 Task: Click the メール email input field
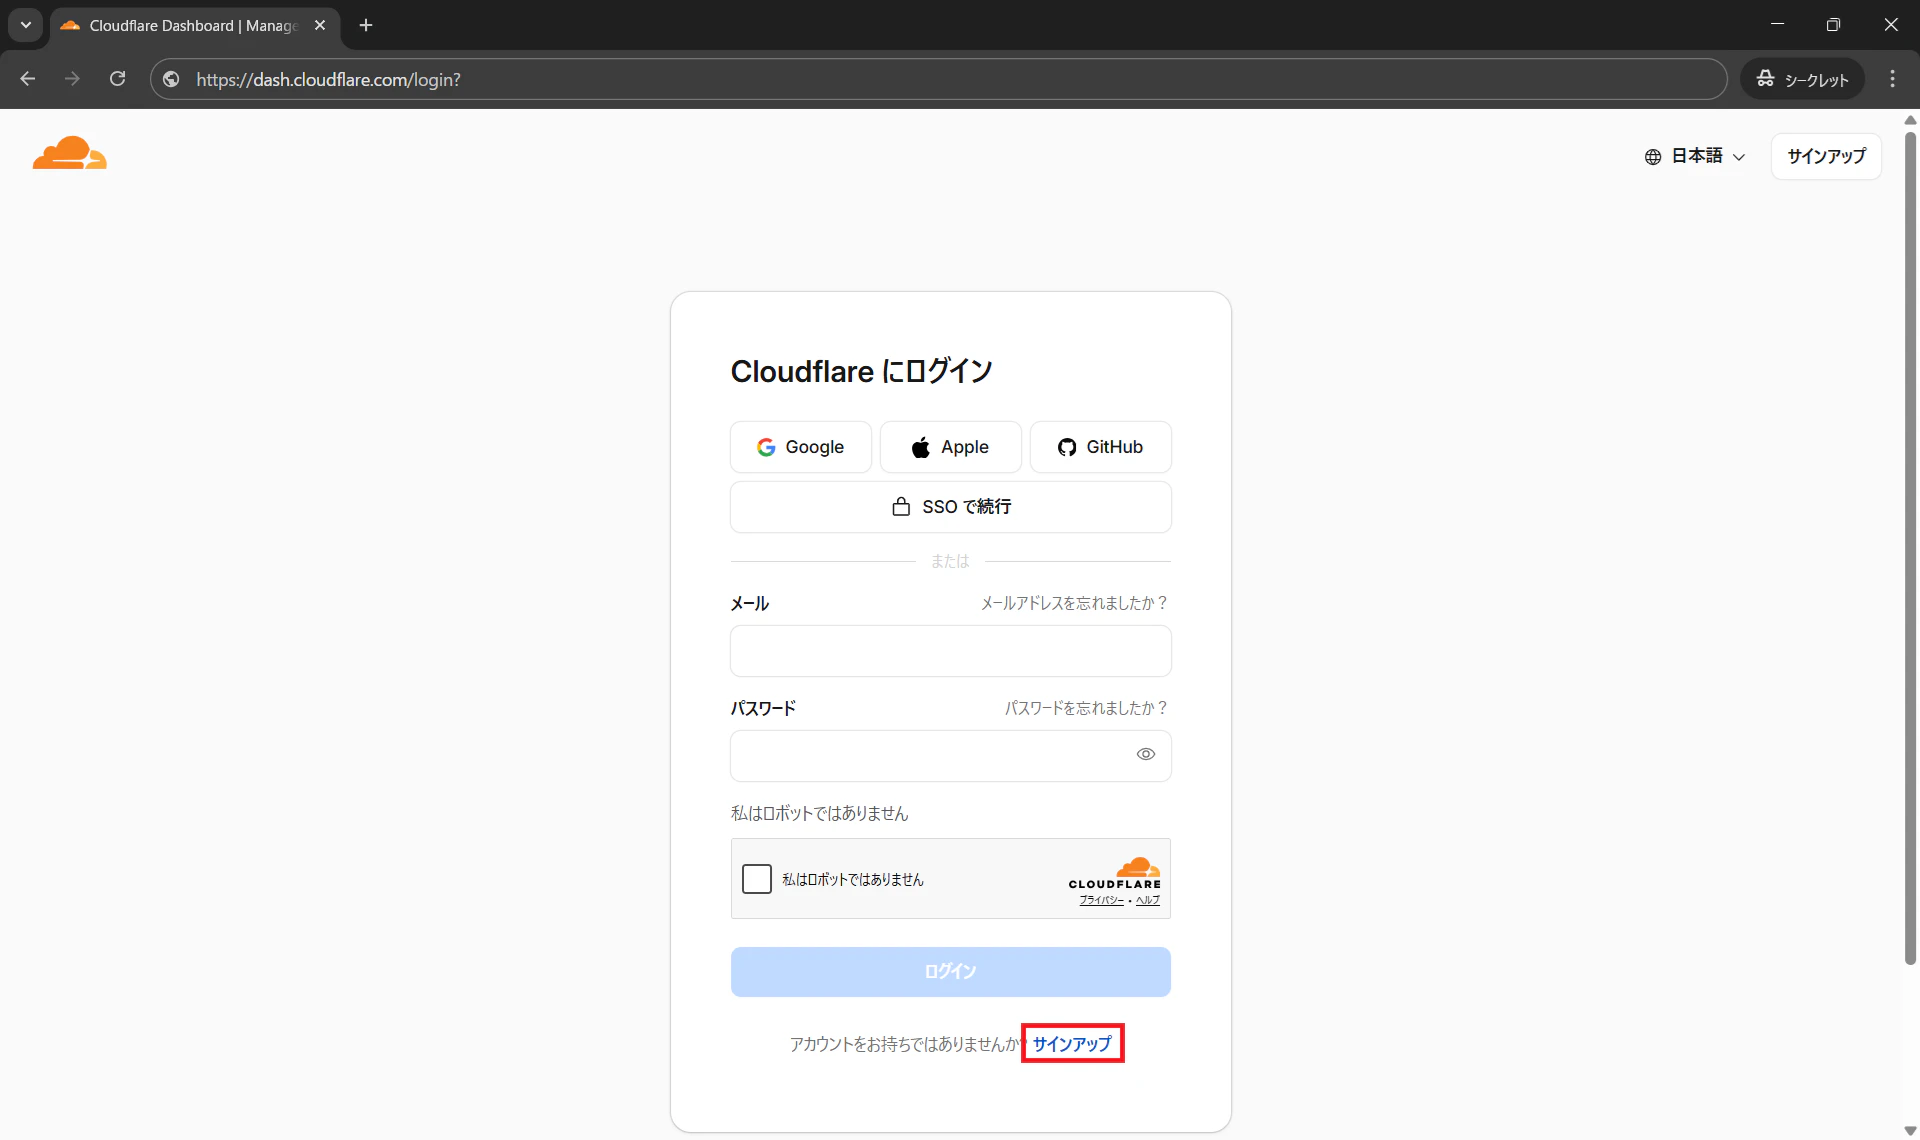[x=950, y=651]
